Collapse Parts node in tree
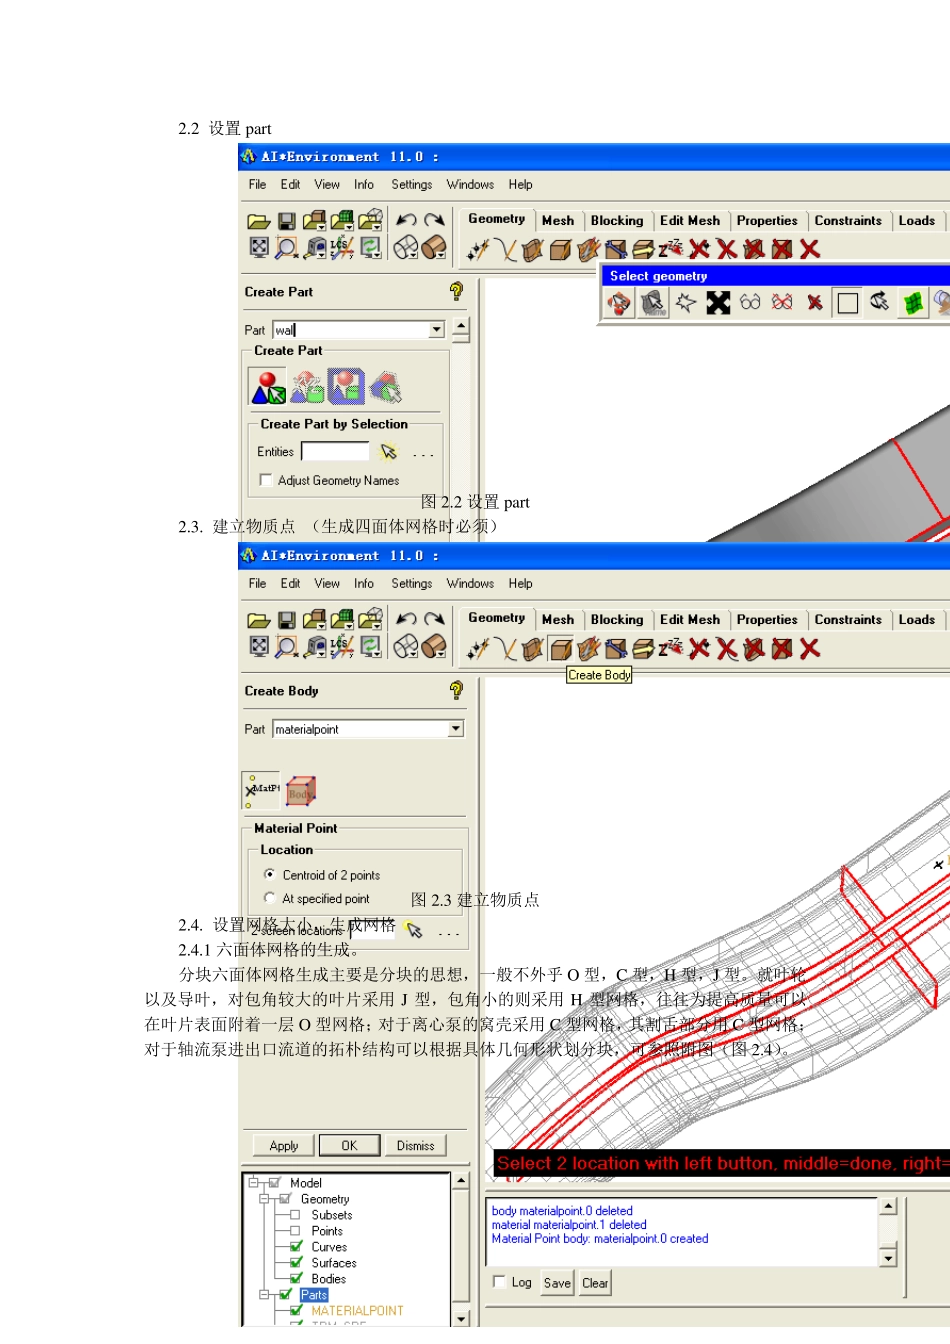The width and height of the screenshot is (950, 1344). pos(264,1294)
